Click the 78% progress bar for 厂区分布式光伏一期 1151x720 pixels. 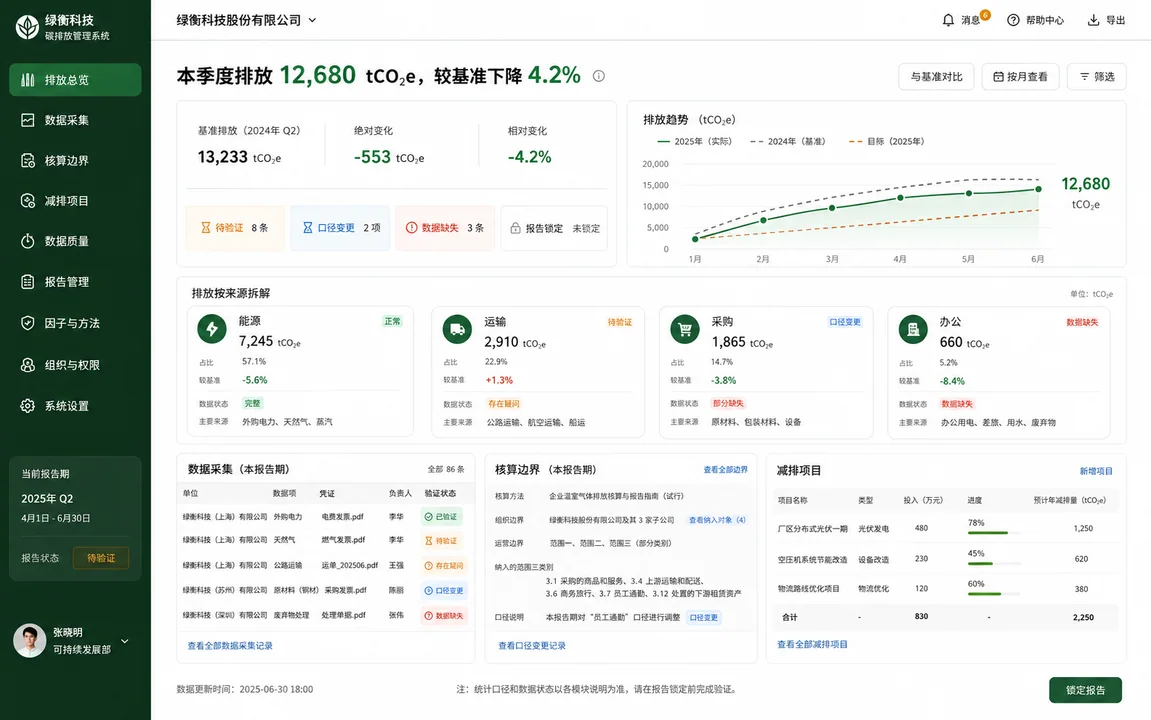pyautogui.click(x=994, y=533)
